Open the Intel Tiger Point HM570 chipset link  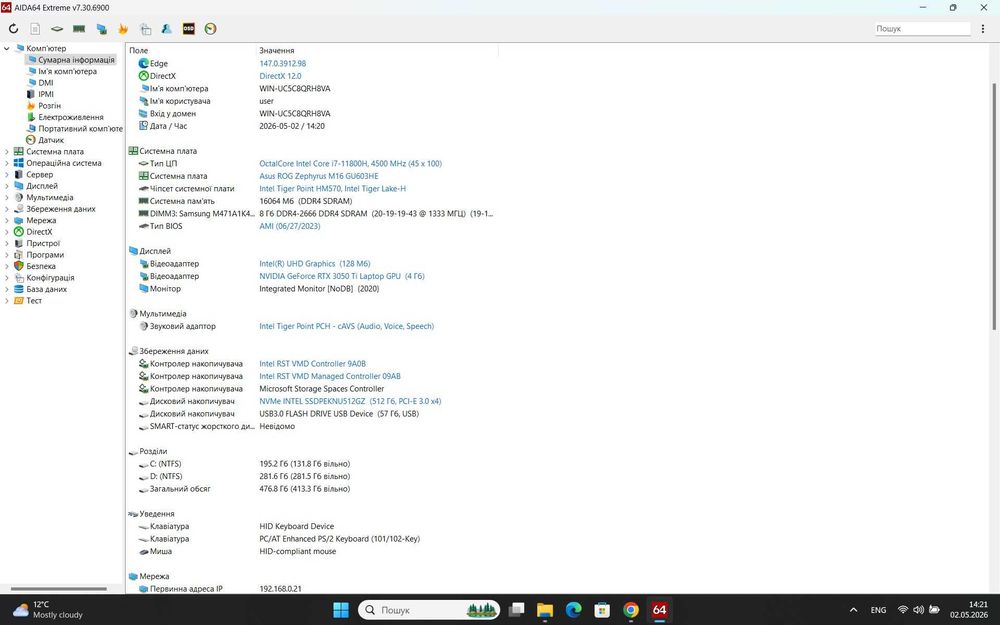tap(332, 189)
